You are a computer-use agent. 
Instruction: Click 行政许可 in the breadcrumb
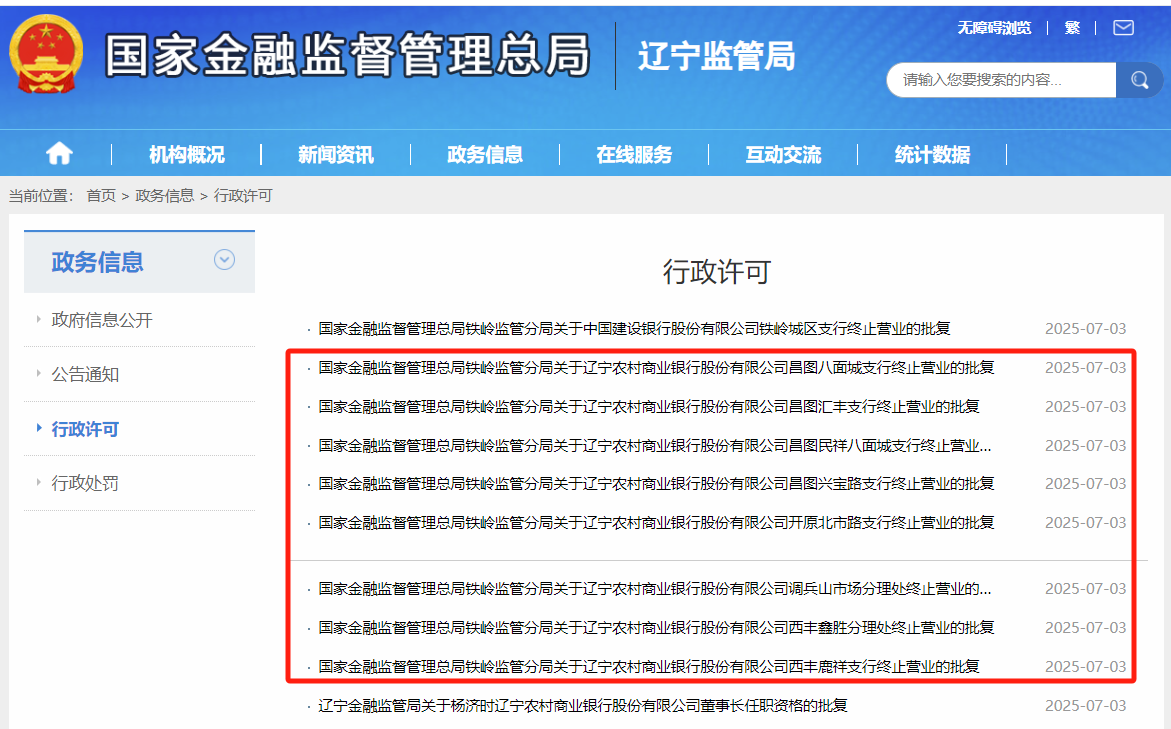243,196
